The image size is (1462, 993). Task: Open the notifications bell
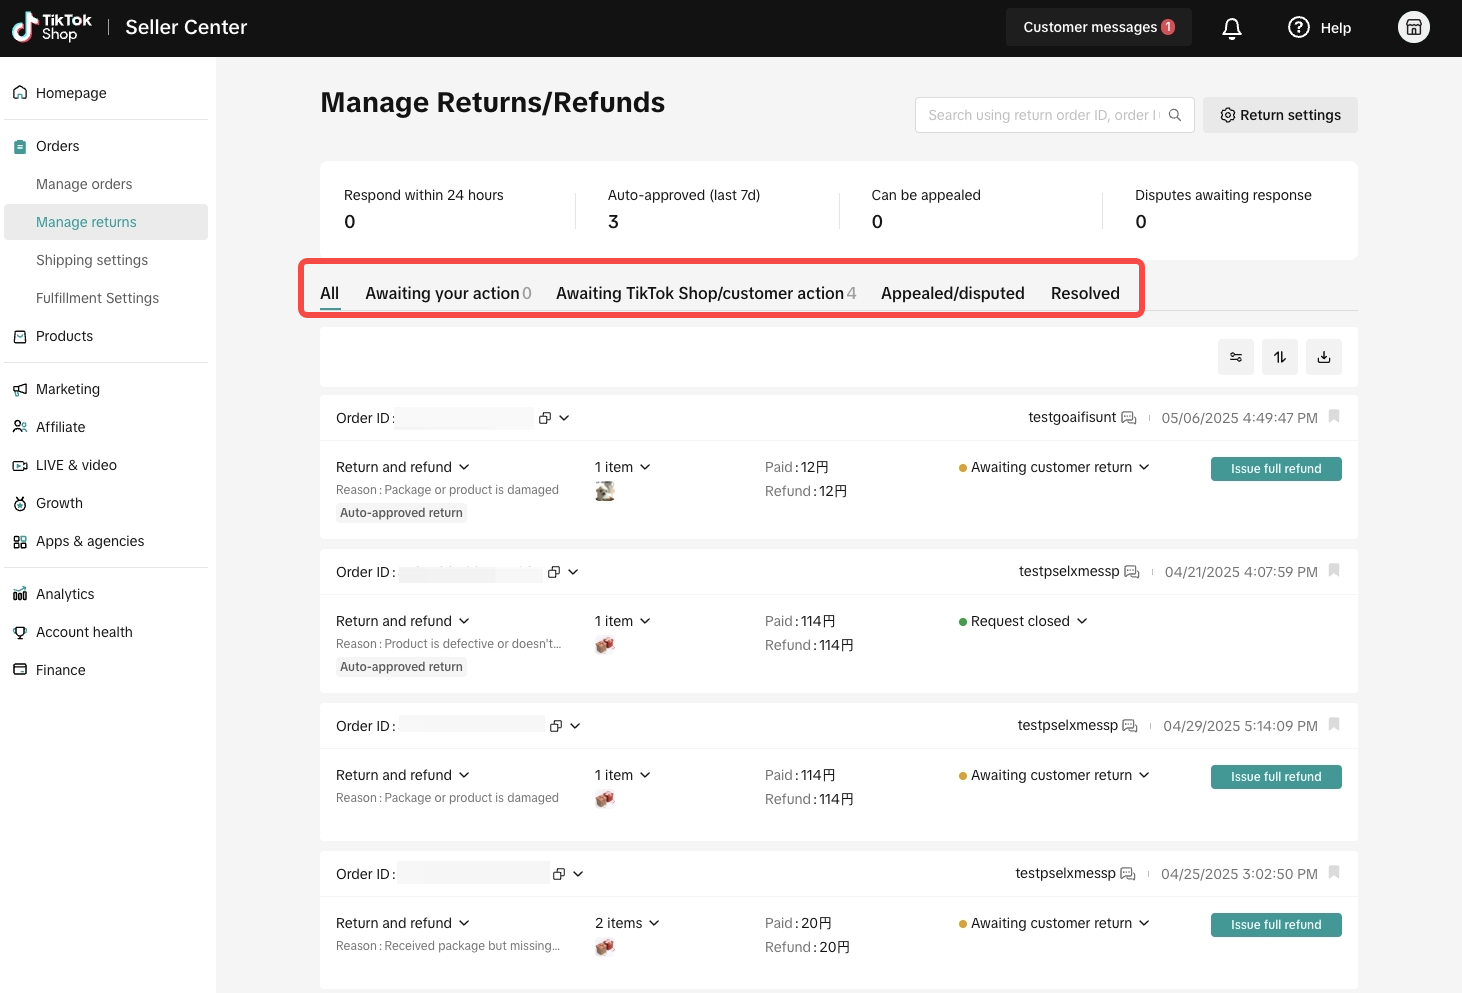1232,28
